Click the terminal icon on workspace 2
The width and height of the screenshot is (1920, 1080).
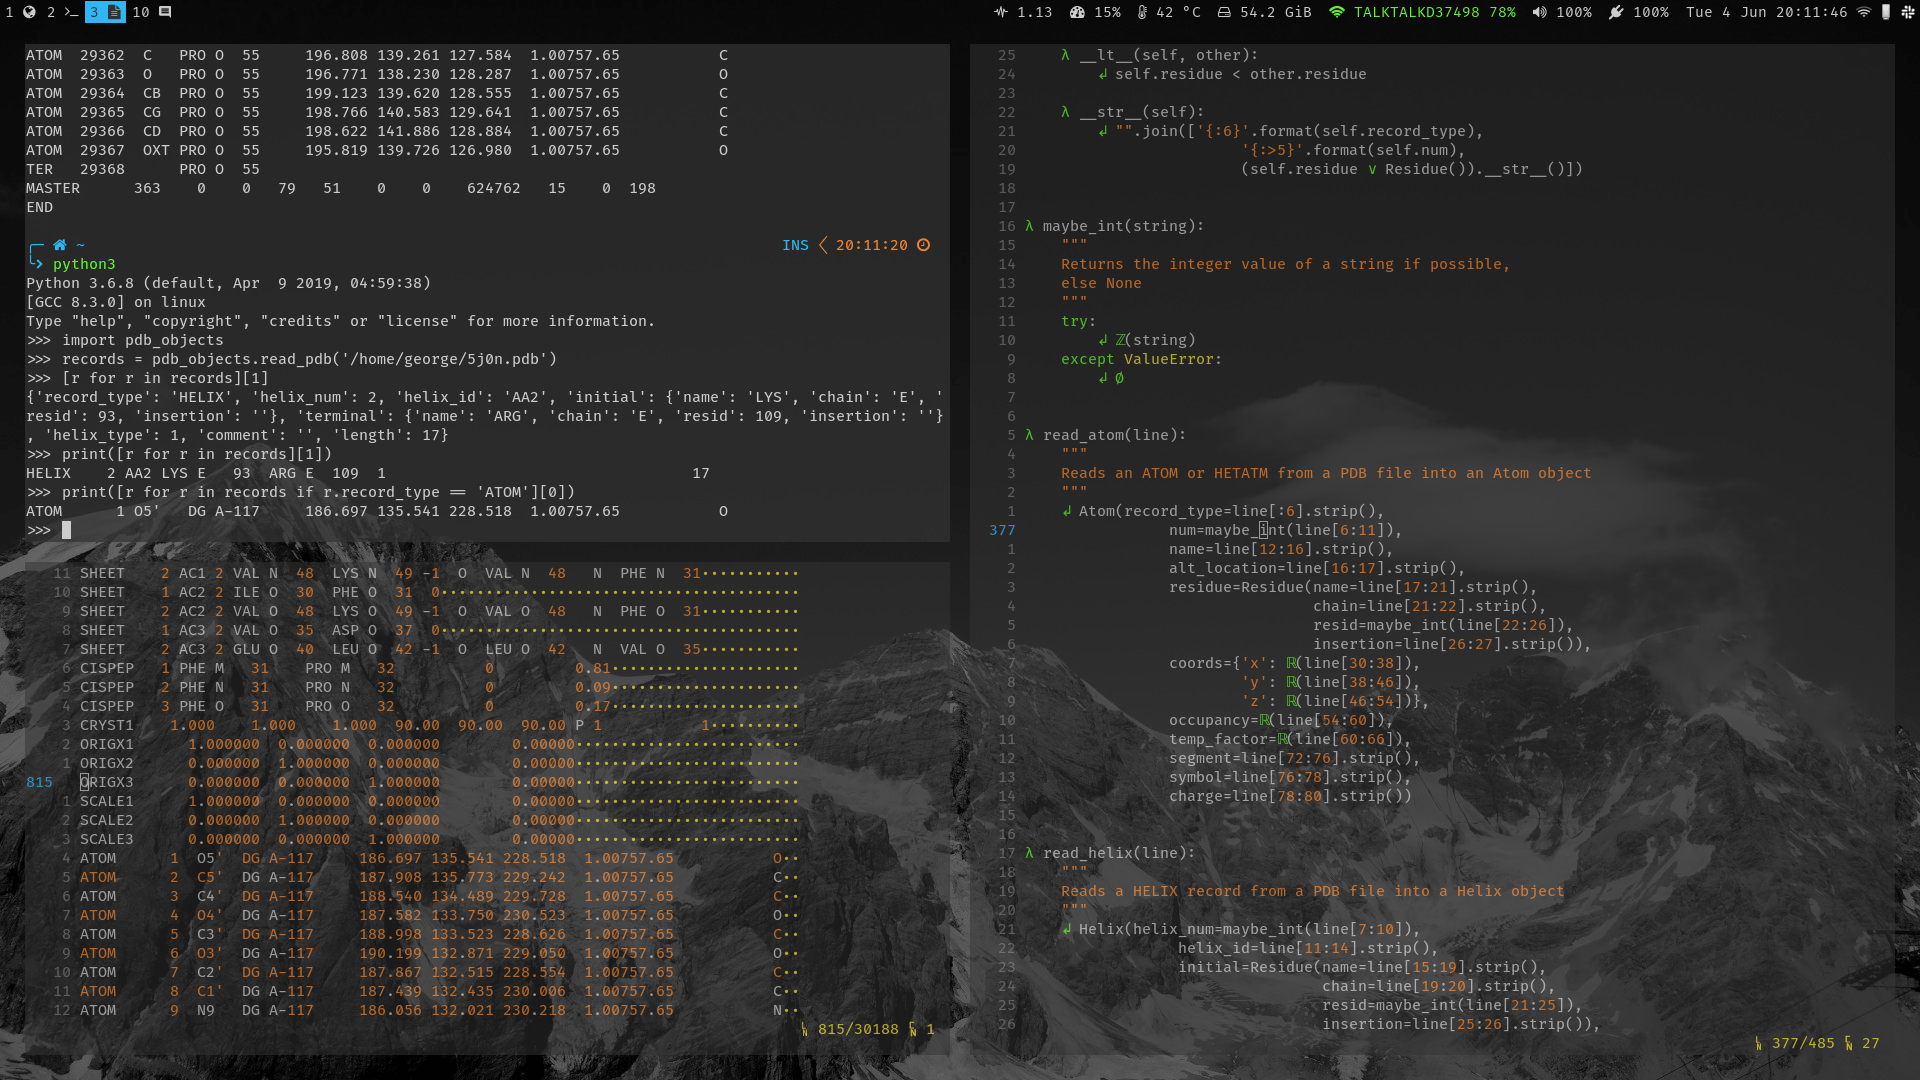(70, 13)
